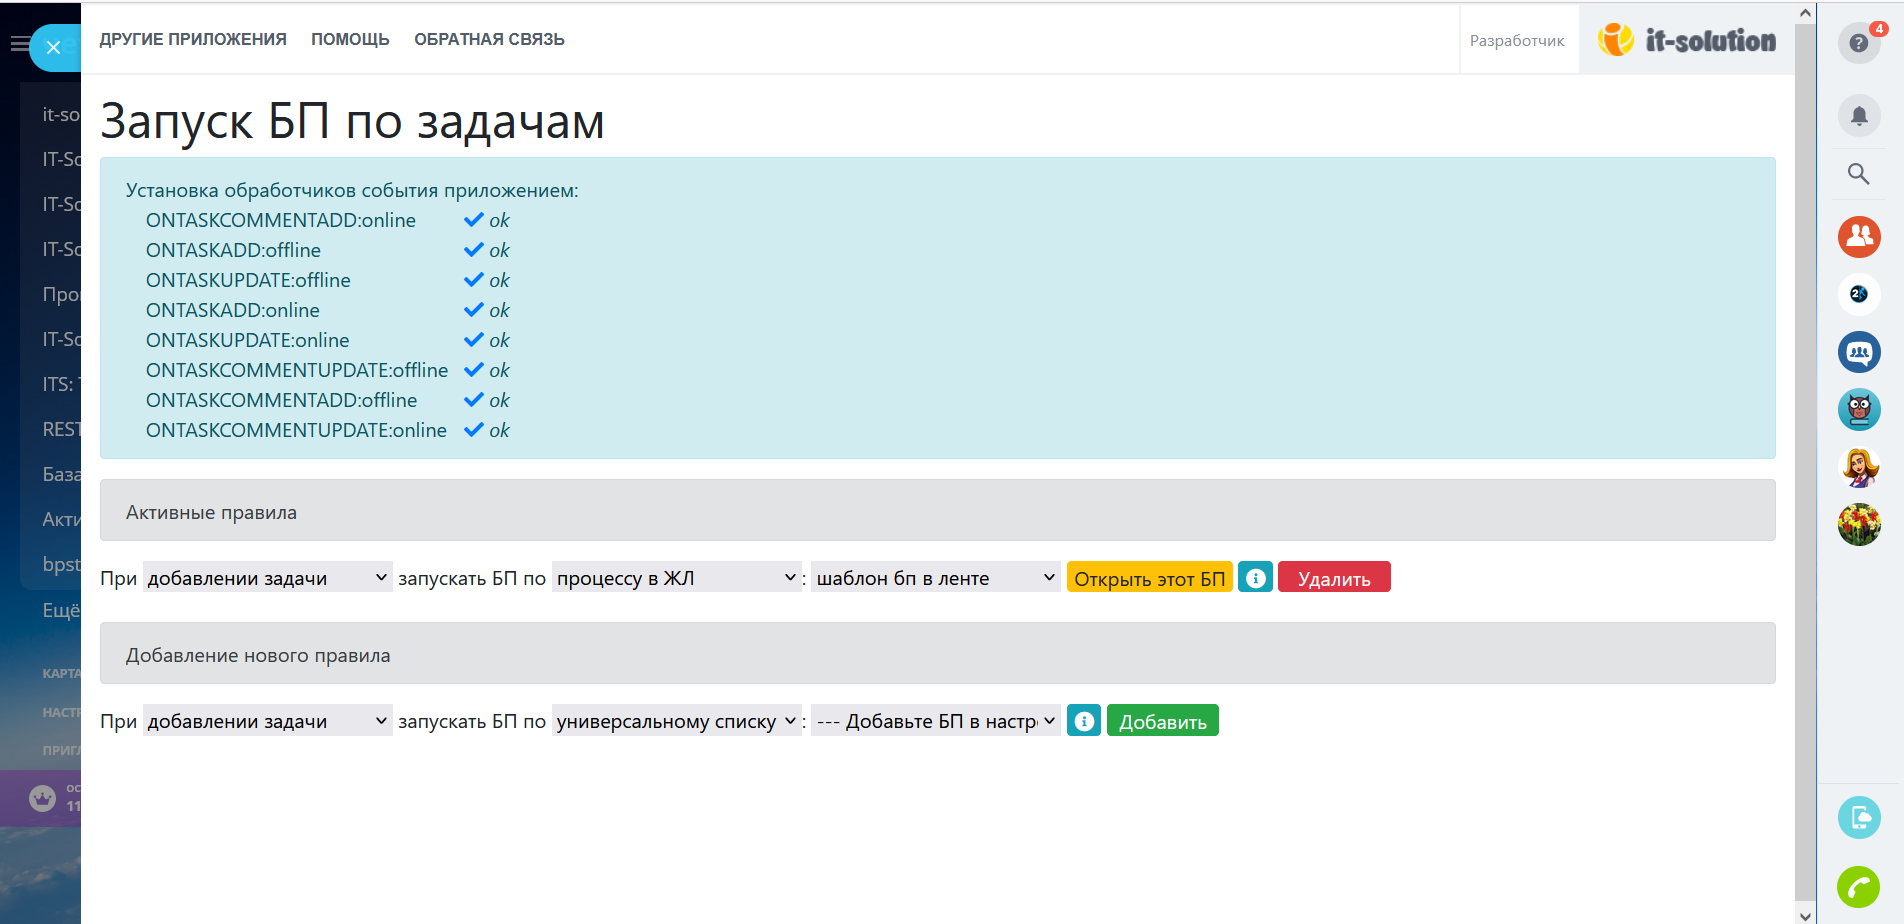Click the Открыть этот БП button
The image size is (1904, 924).
pyautogui.click(x=1150, y=577)
